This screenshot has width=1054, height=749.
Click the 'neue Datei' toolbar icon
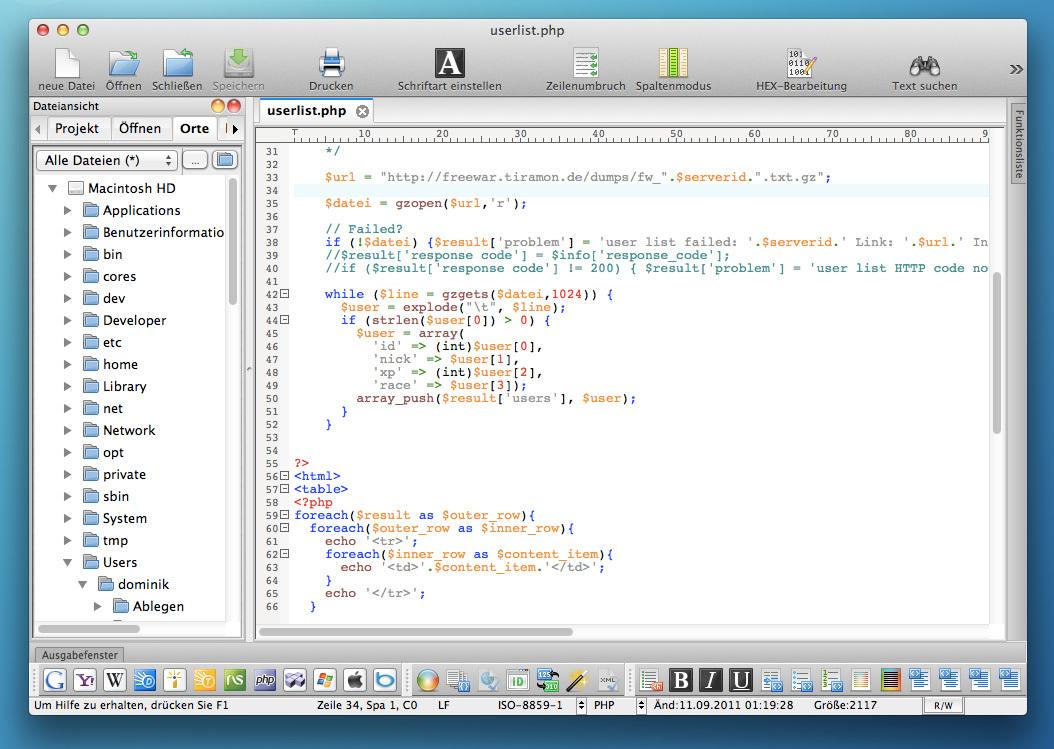click(66, 65)
